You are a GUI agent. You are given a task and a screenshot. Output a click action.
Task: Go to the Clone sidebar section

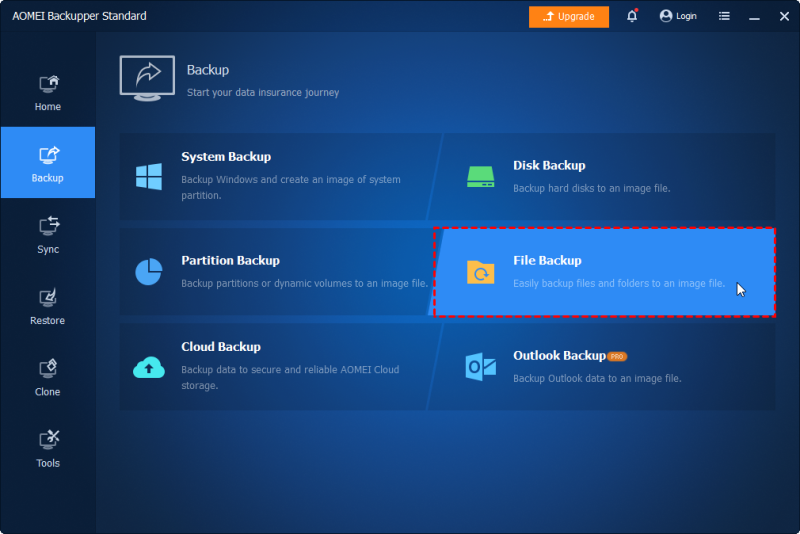[47, 377]
